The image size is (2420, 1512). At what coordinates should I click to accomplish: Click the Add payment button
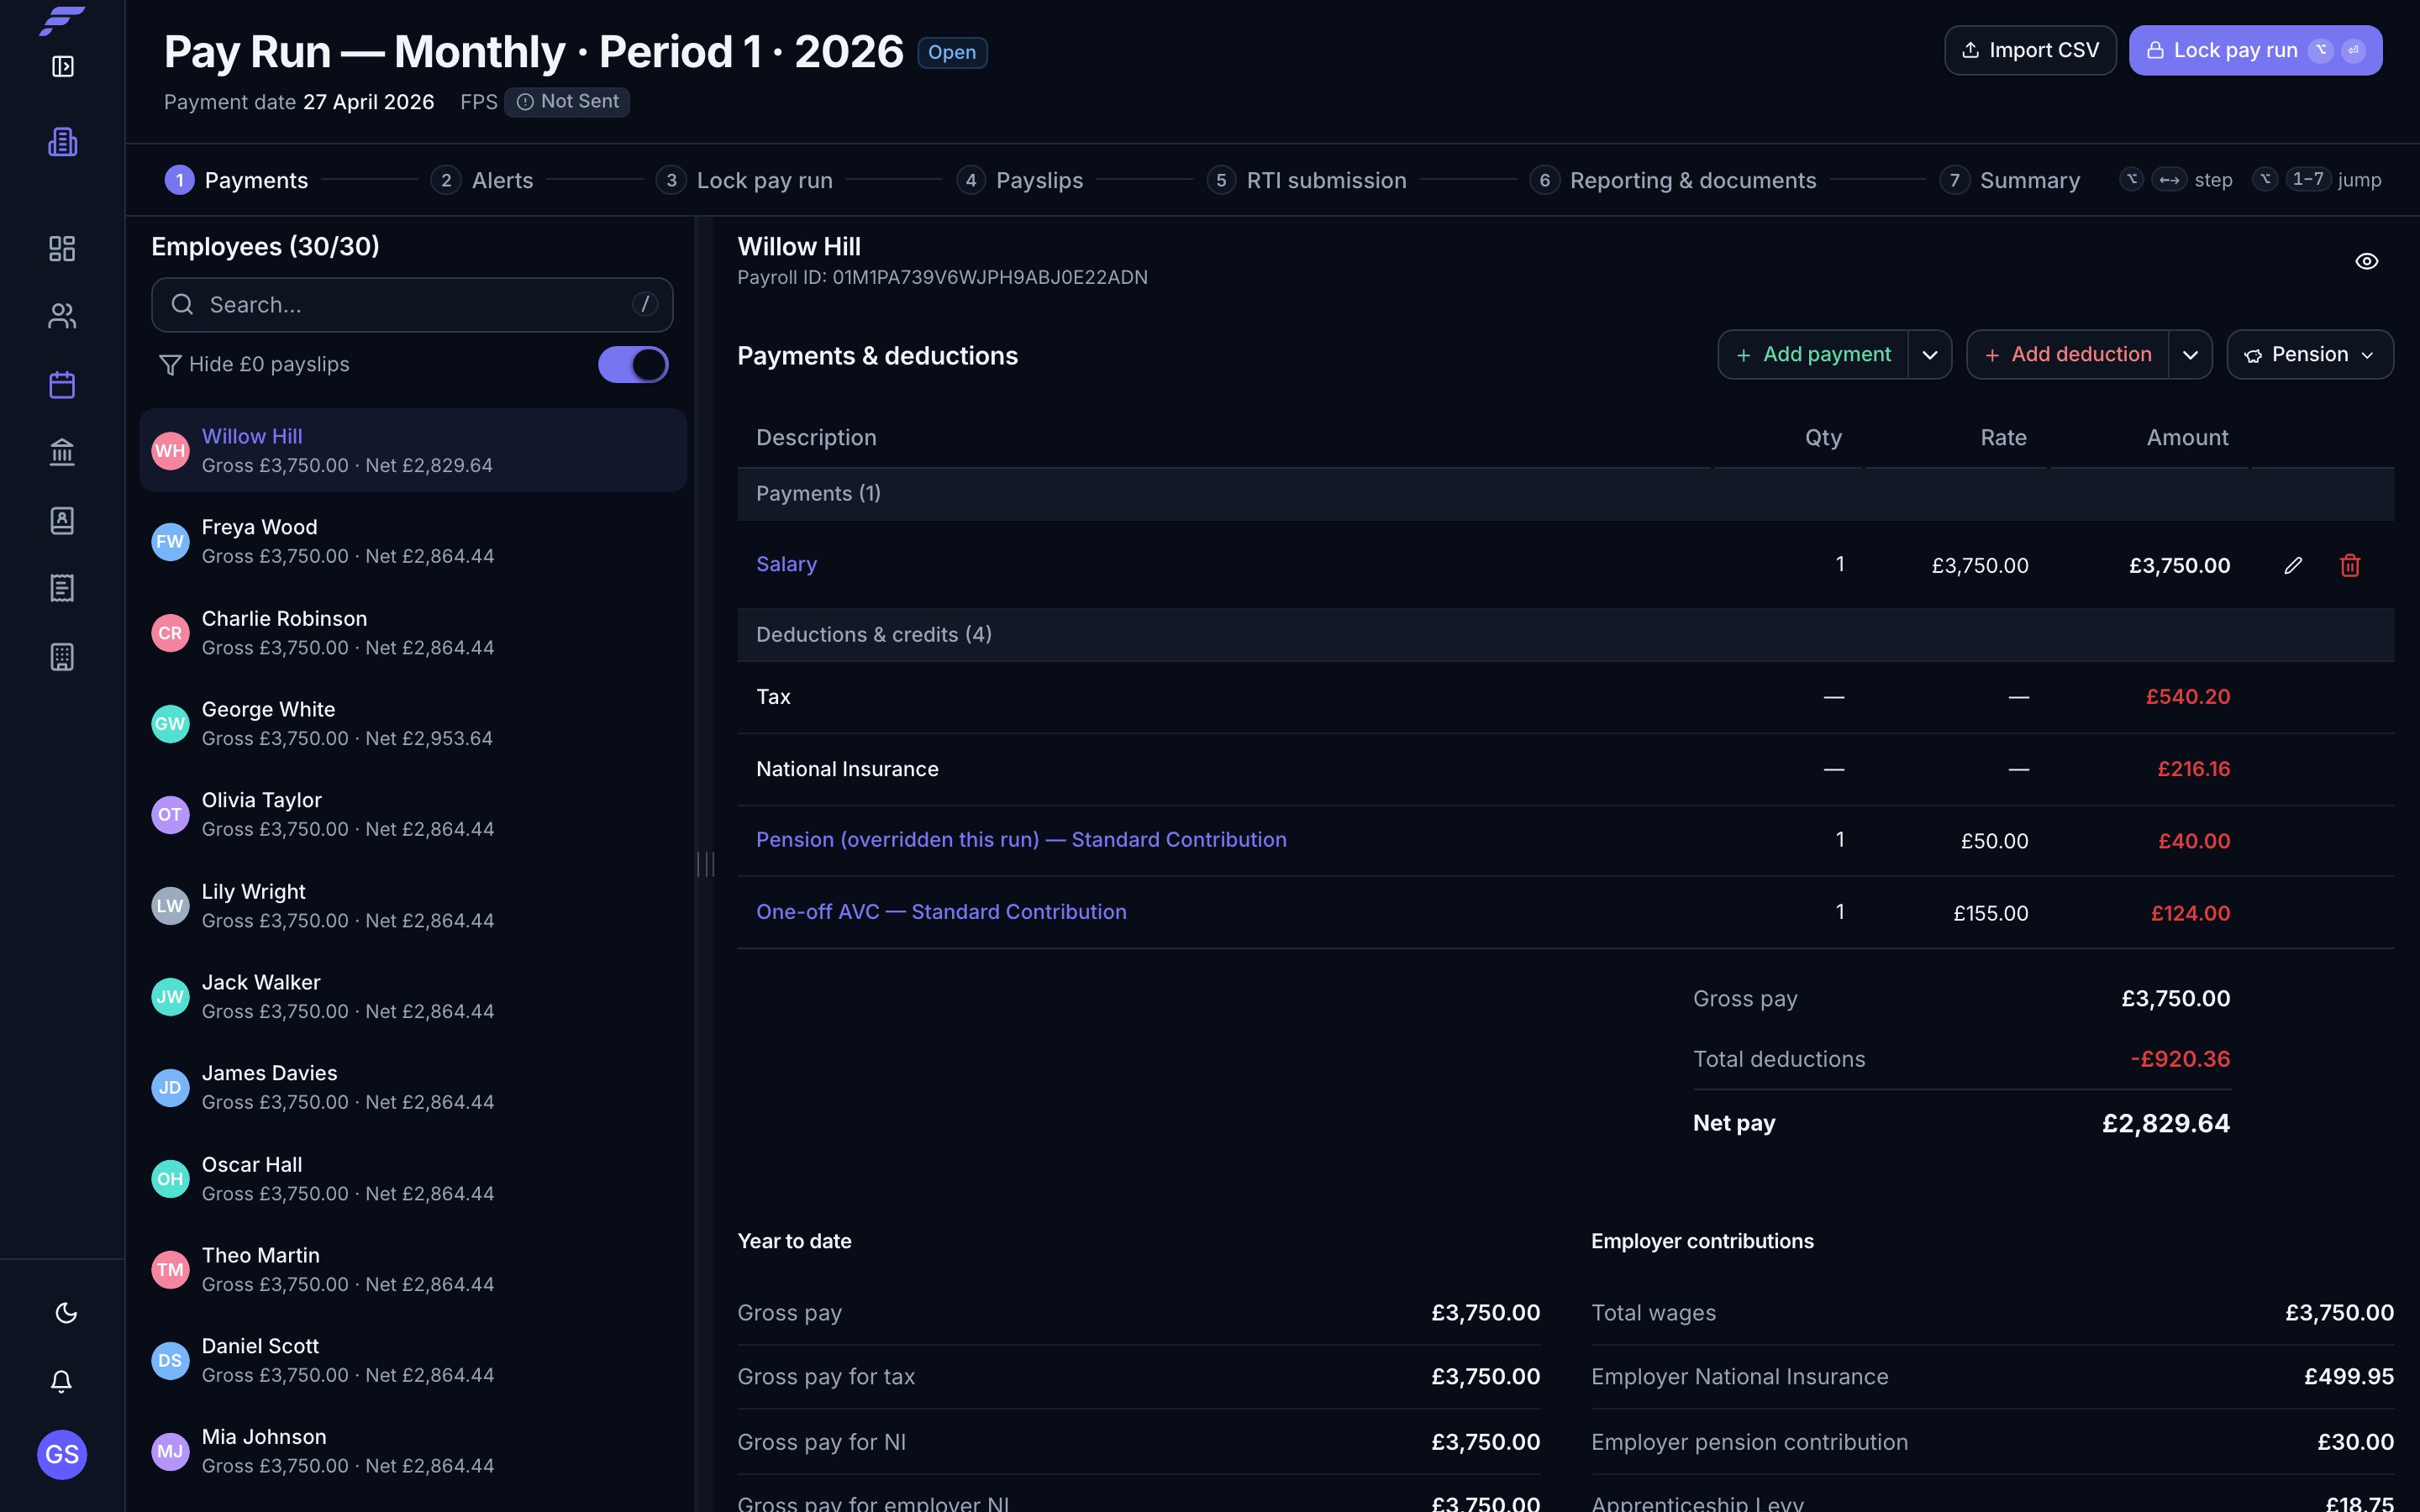point(1813,355)
